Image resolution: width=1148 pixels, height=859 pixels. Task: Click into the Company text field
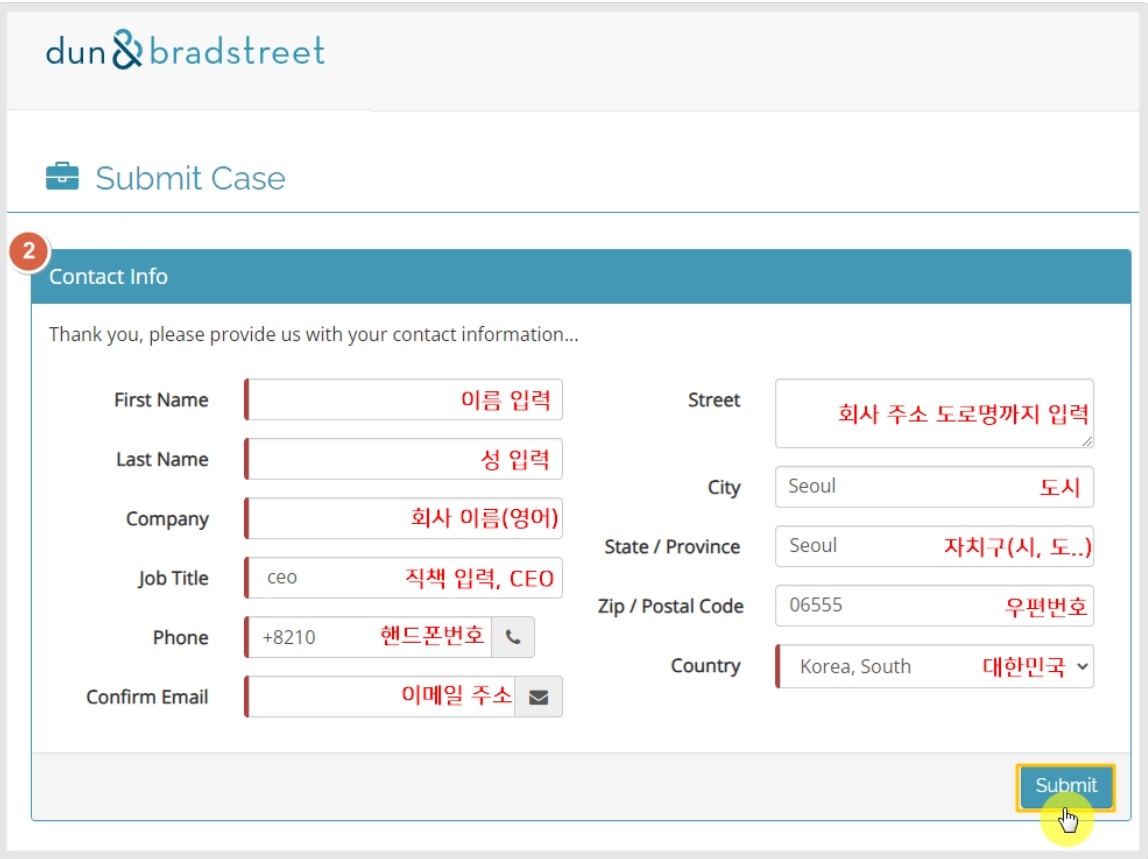coord(403,518)
